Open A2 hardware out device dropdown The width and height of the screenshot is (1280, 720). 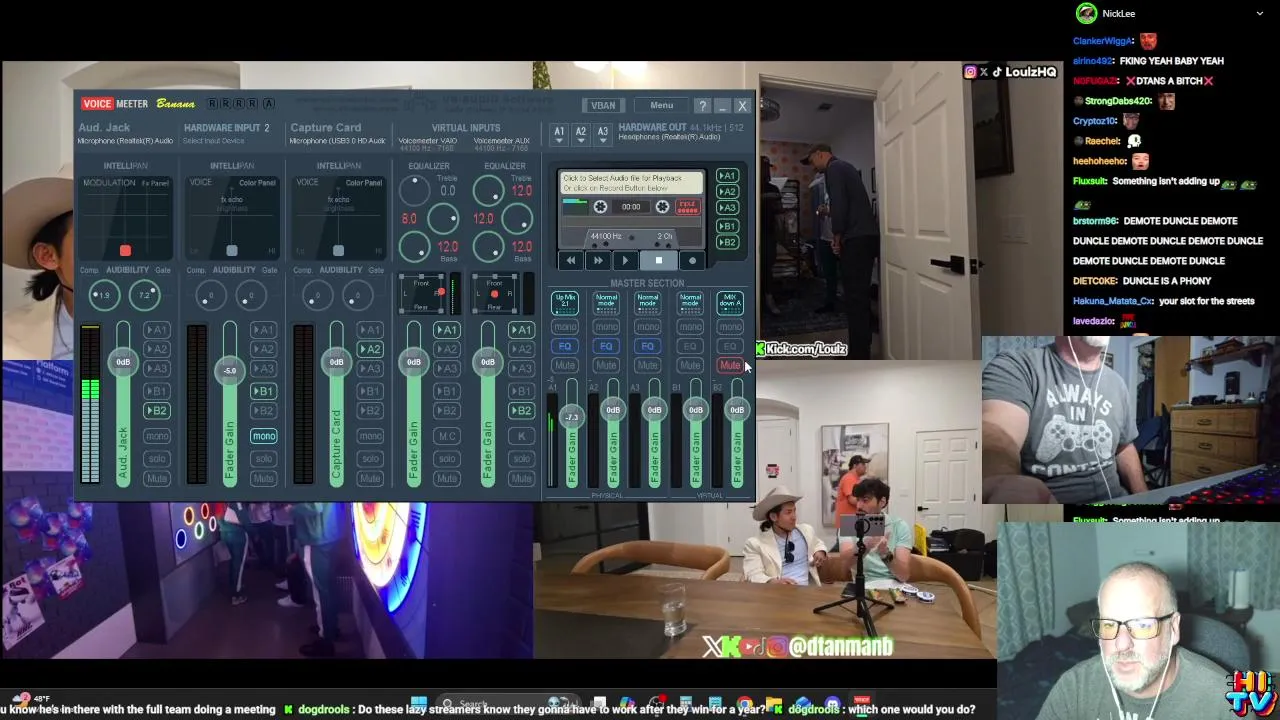(580, 134)
